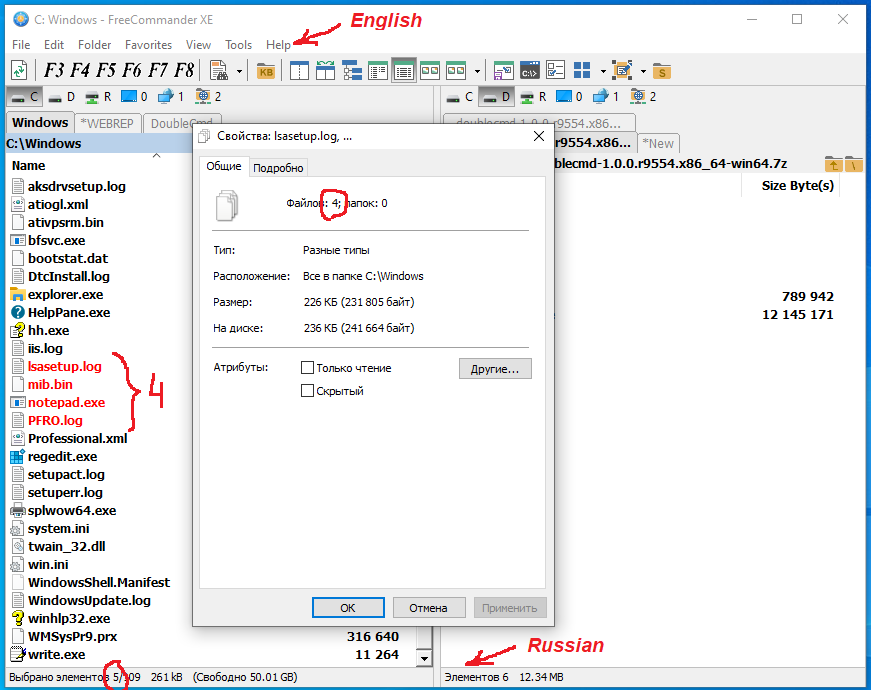Click the Name column header
This screenshot has width=871, height=690.
[x=29, y=166]
